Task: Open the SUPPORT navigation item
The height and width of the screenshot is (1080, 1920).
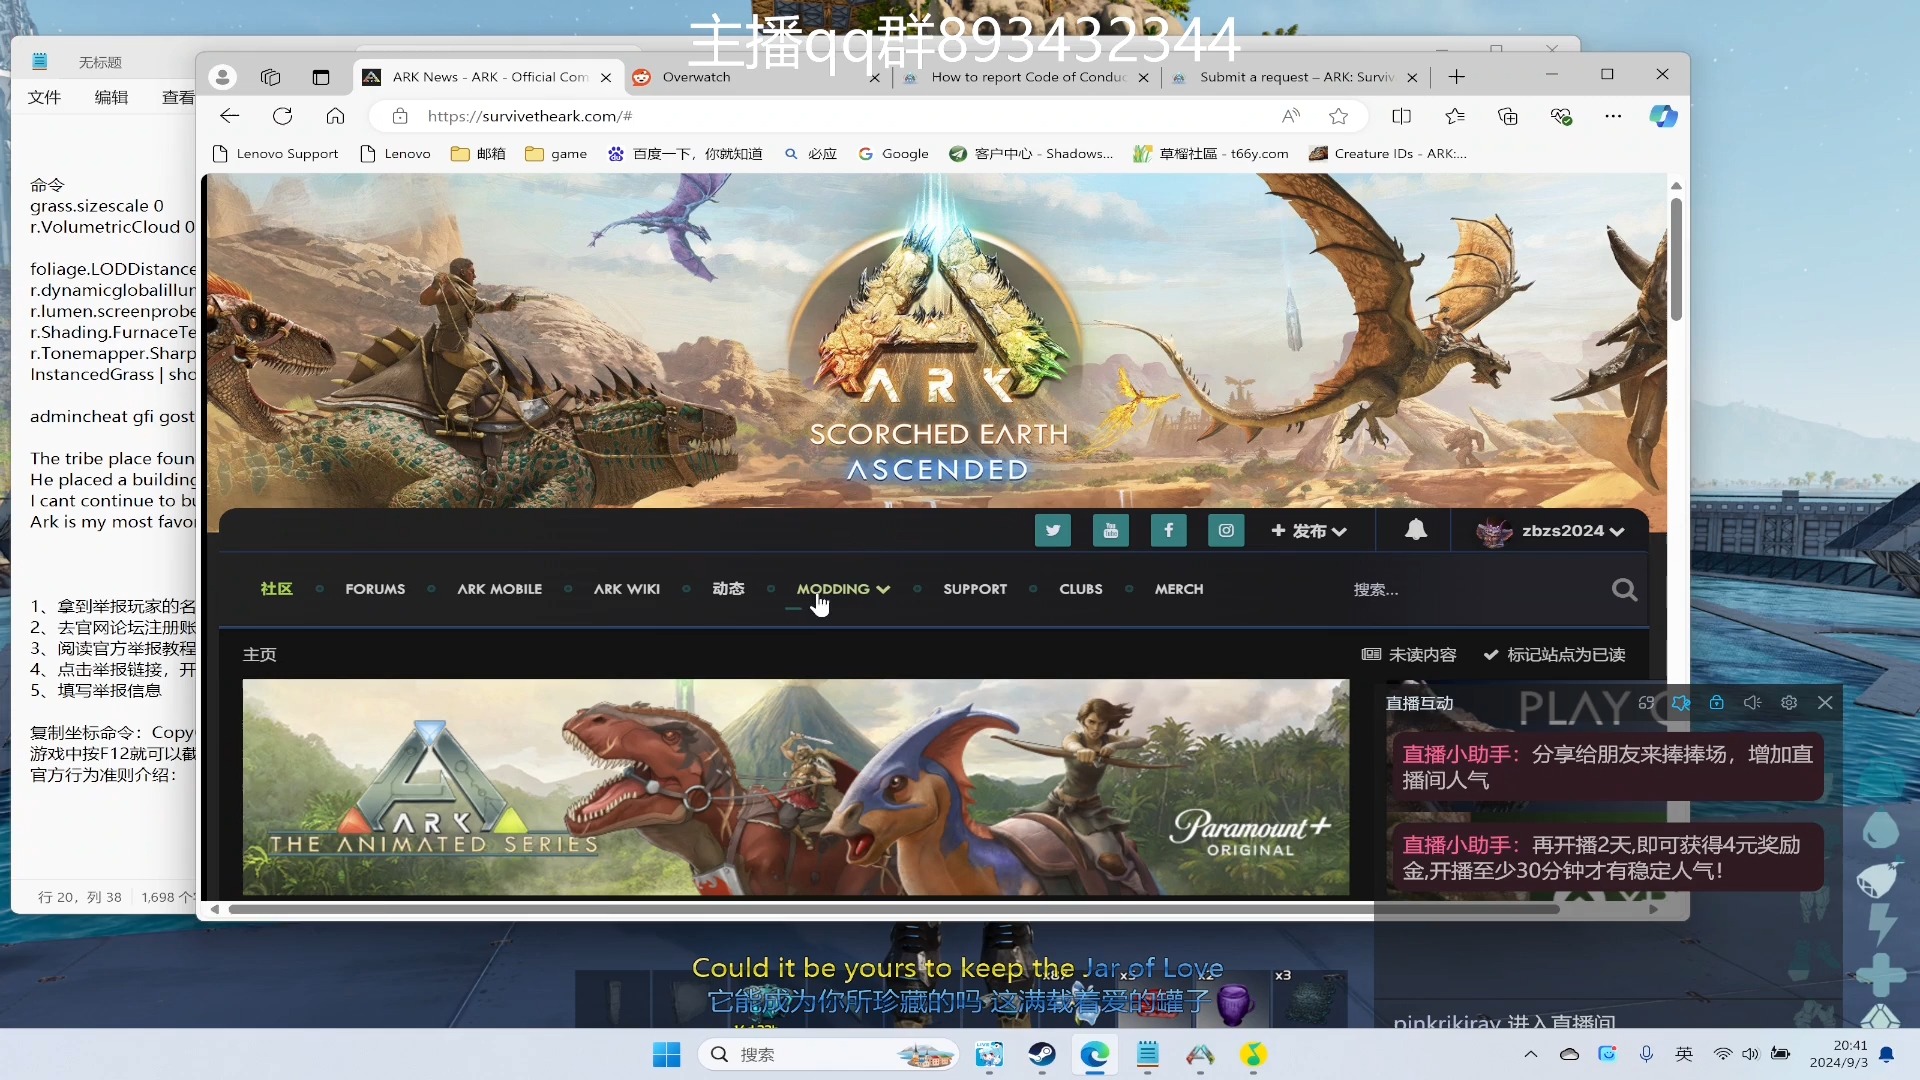Action: tap(975, 589)
